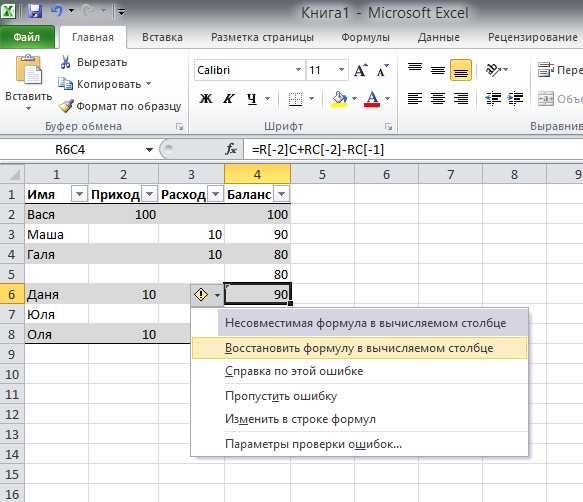Select Align Text Left icon

[x=415, y=99]
